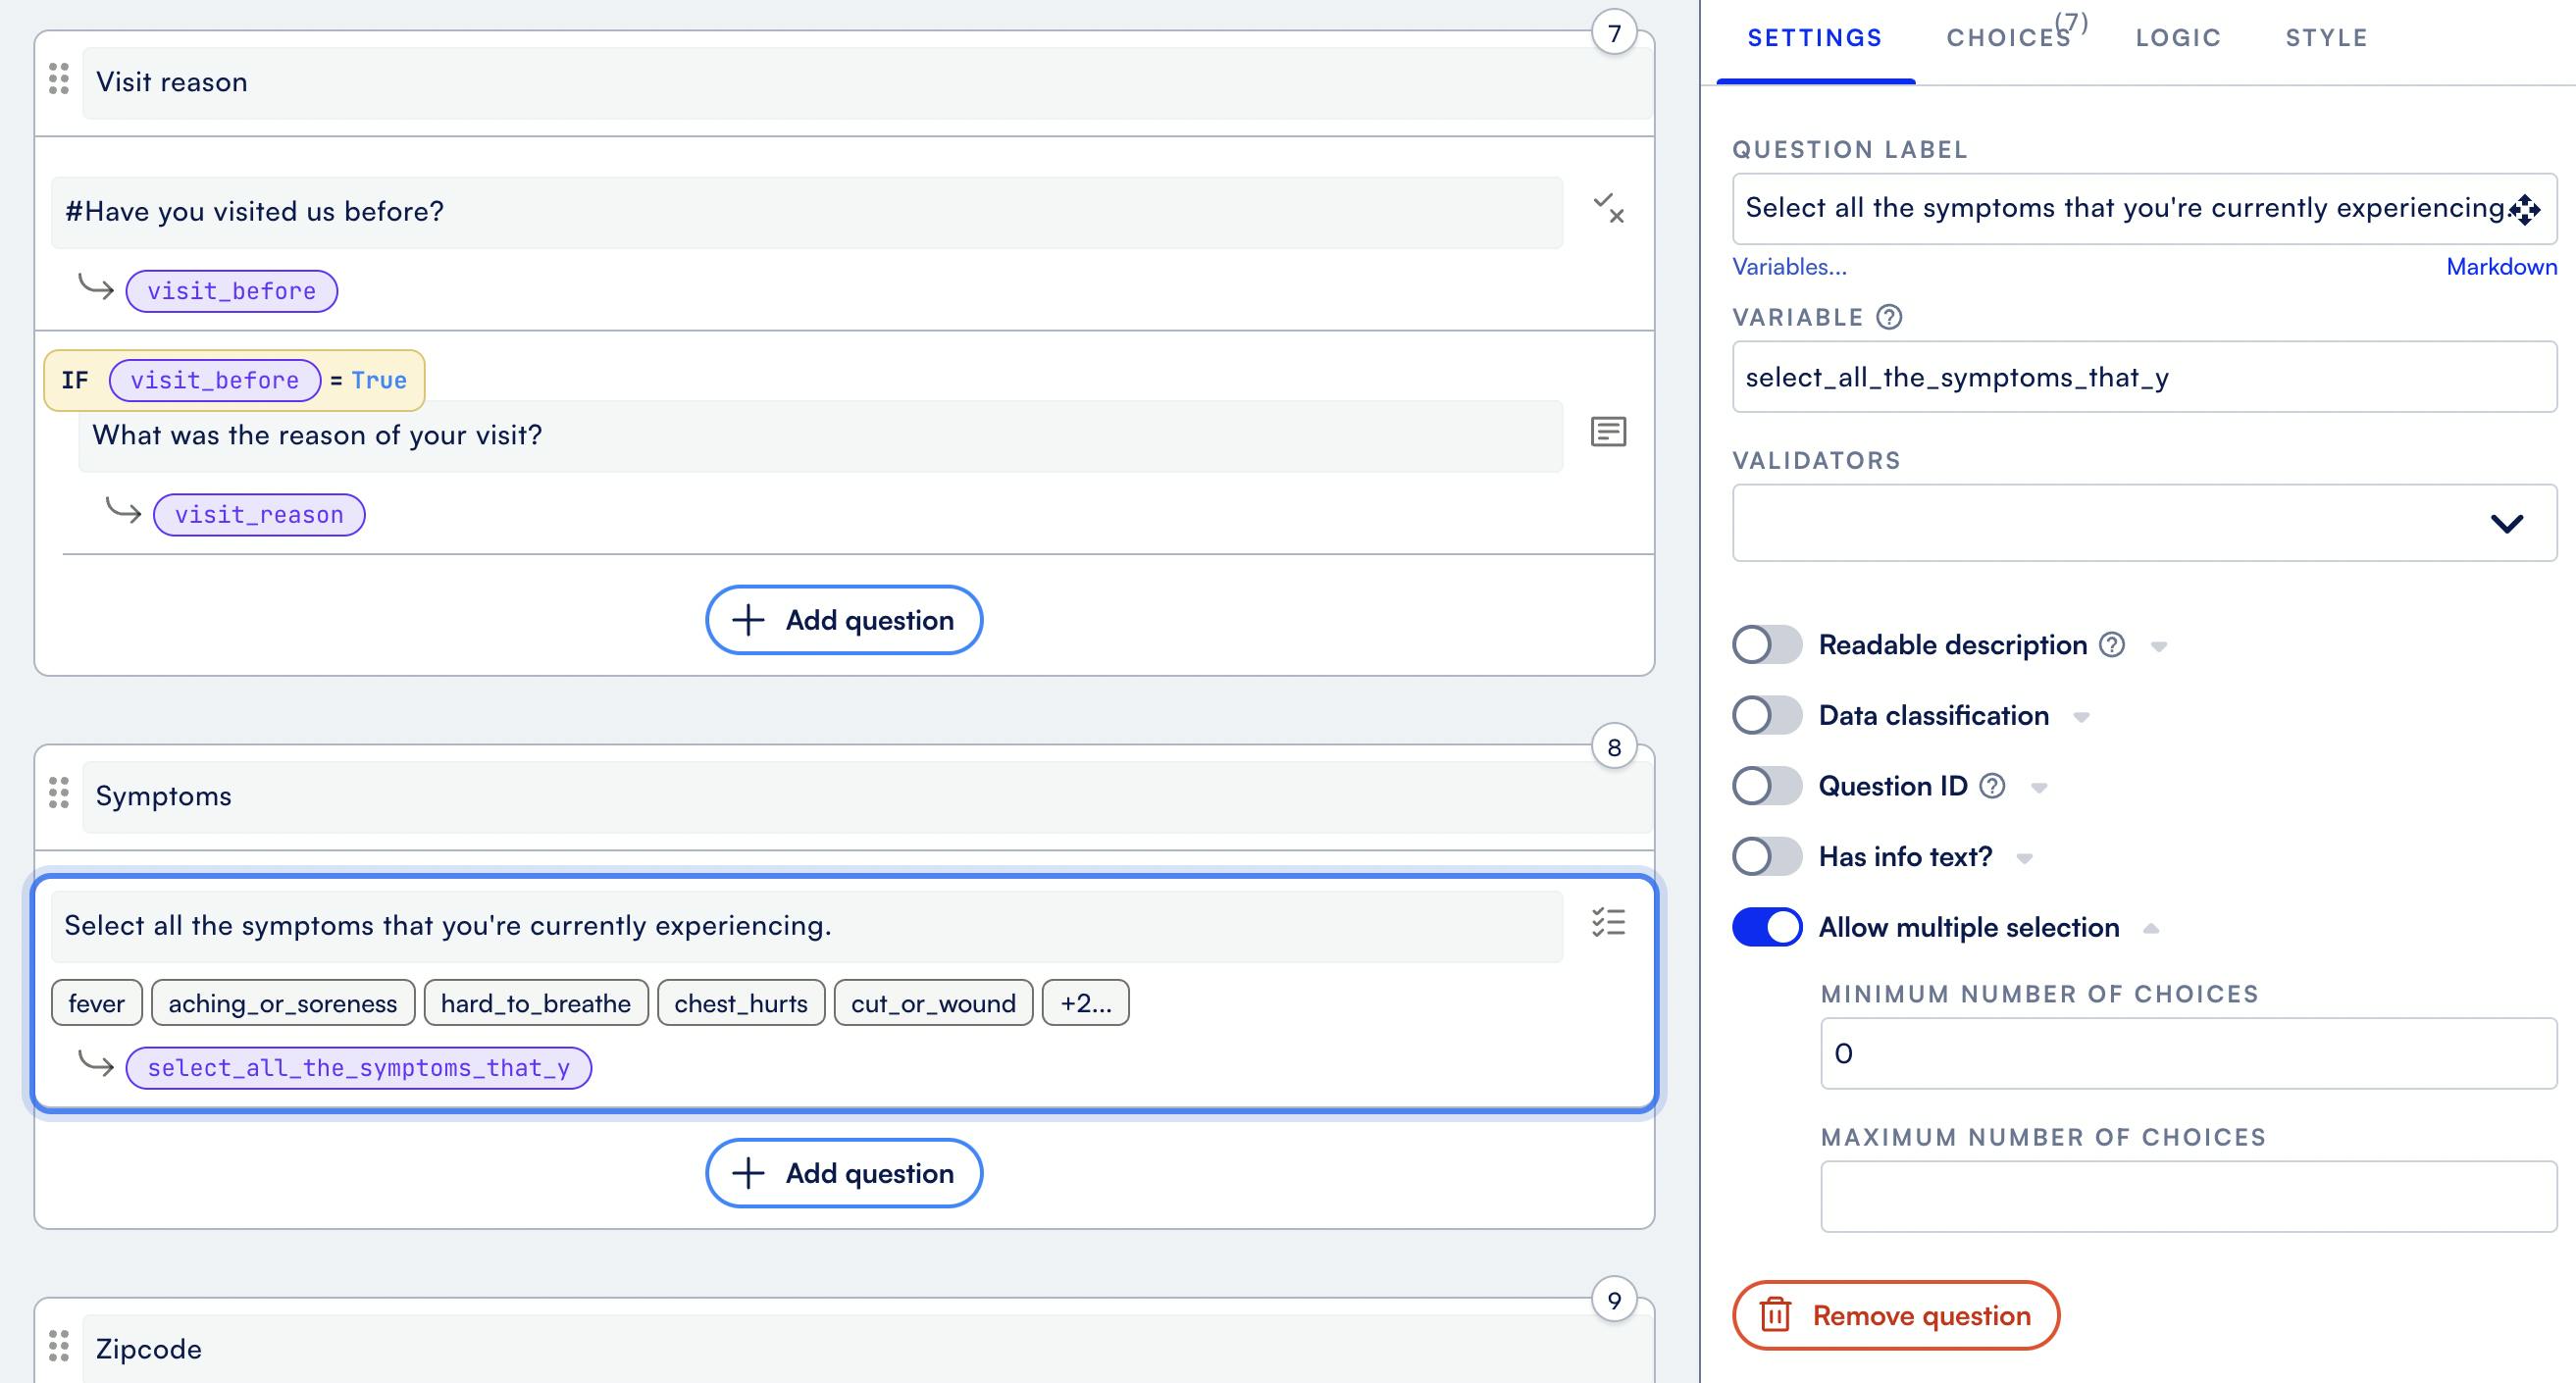Click the Variable name input field

point(2144,377)
